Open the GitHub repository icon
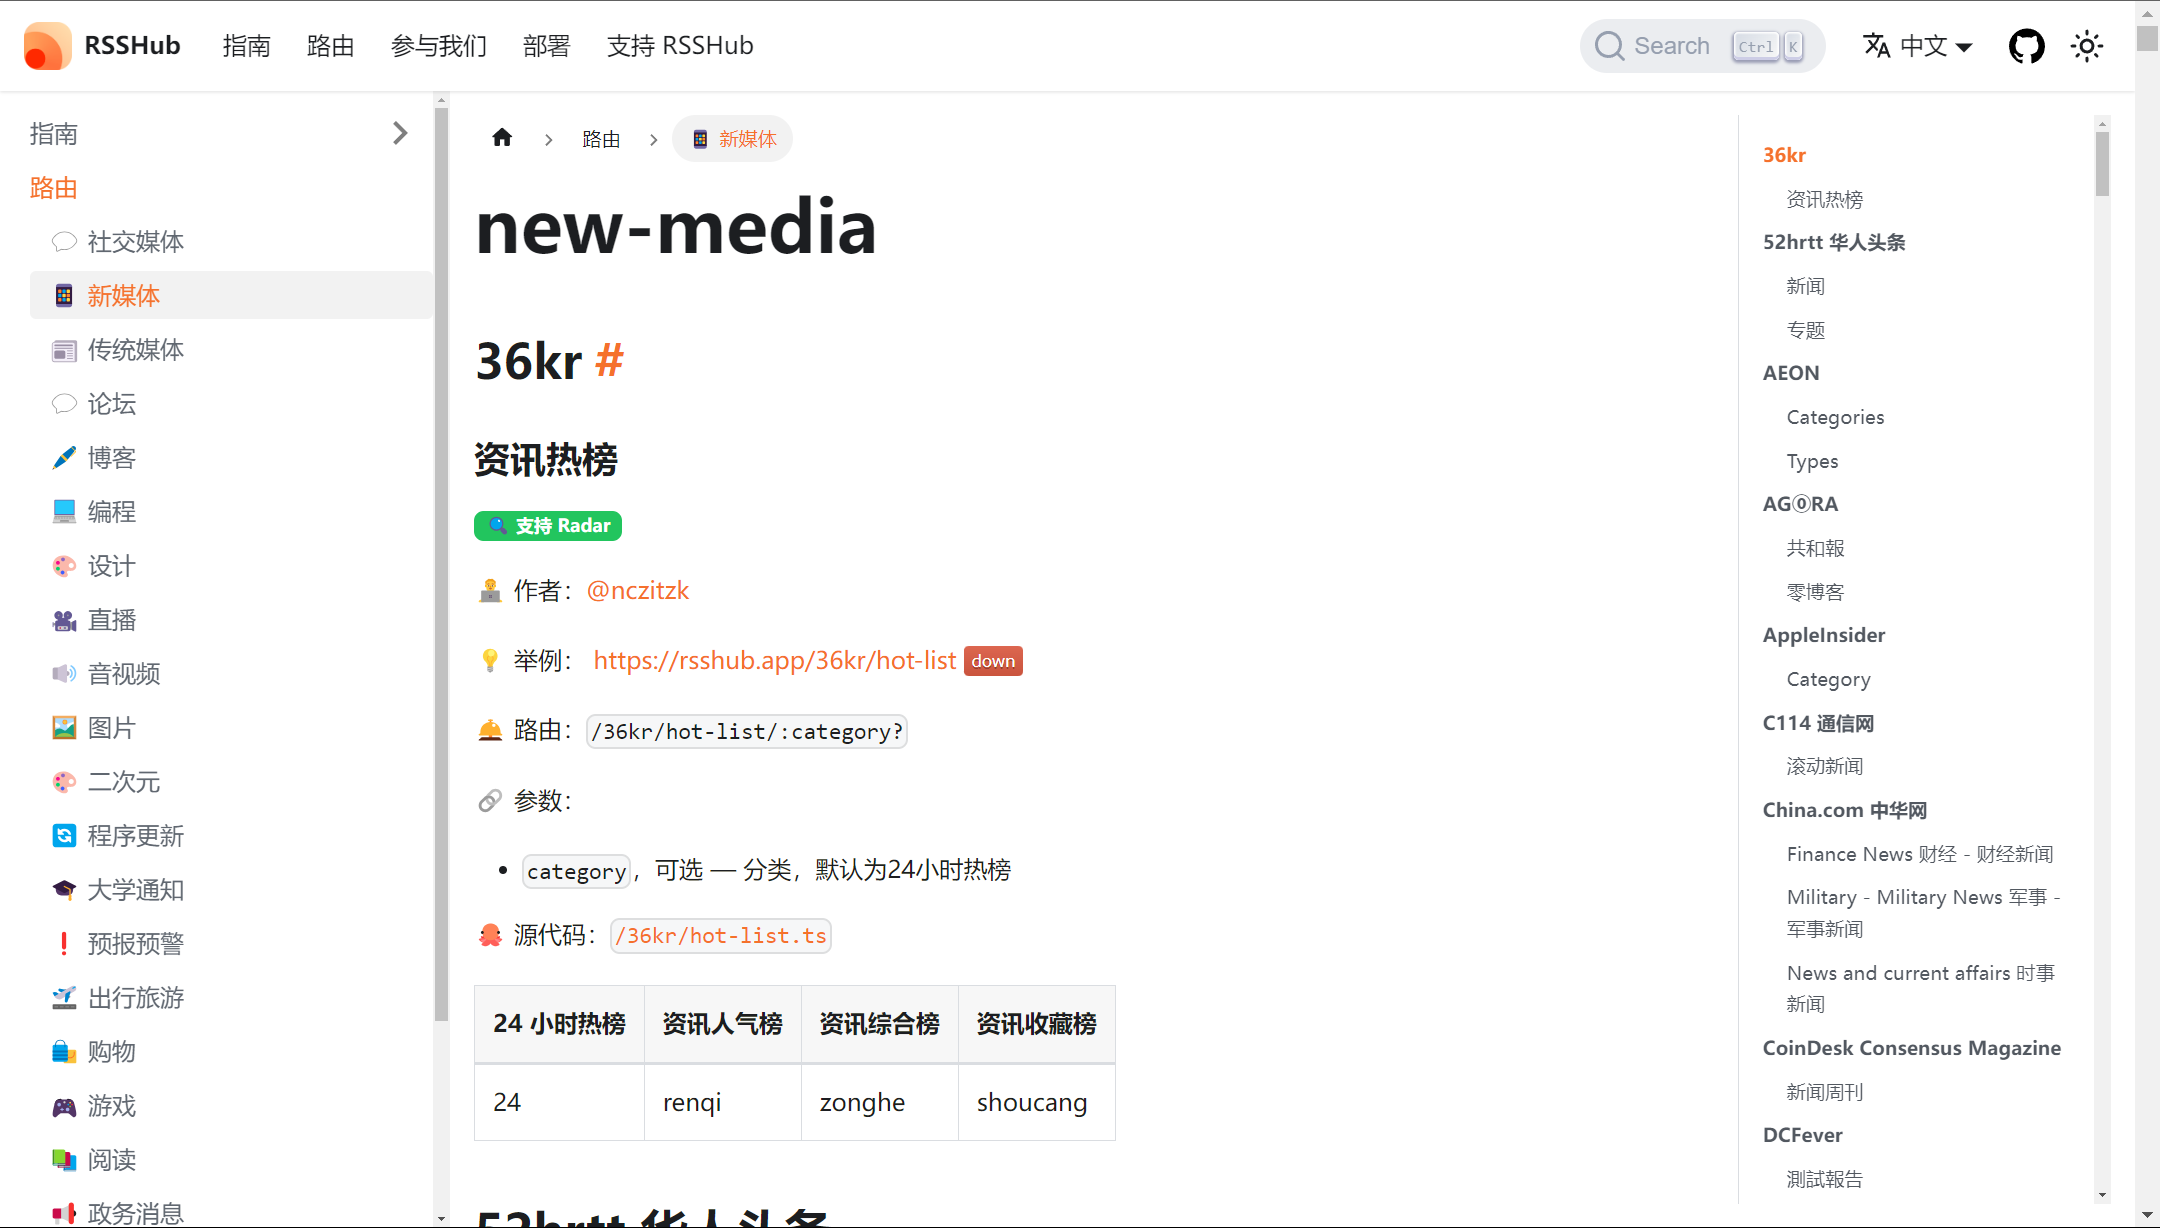 click(2026, 46)
